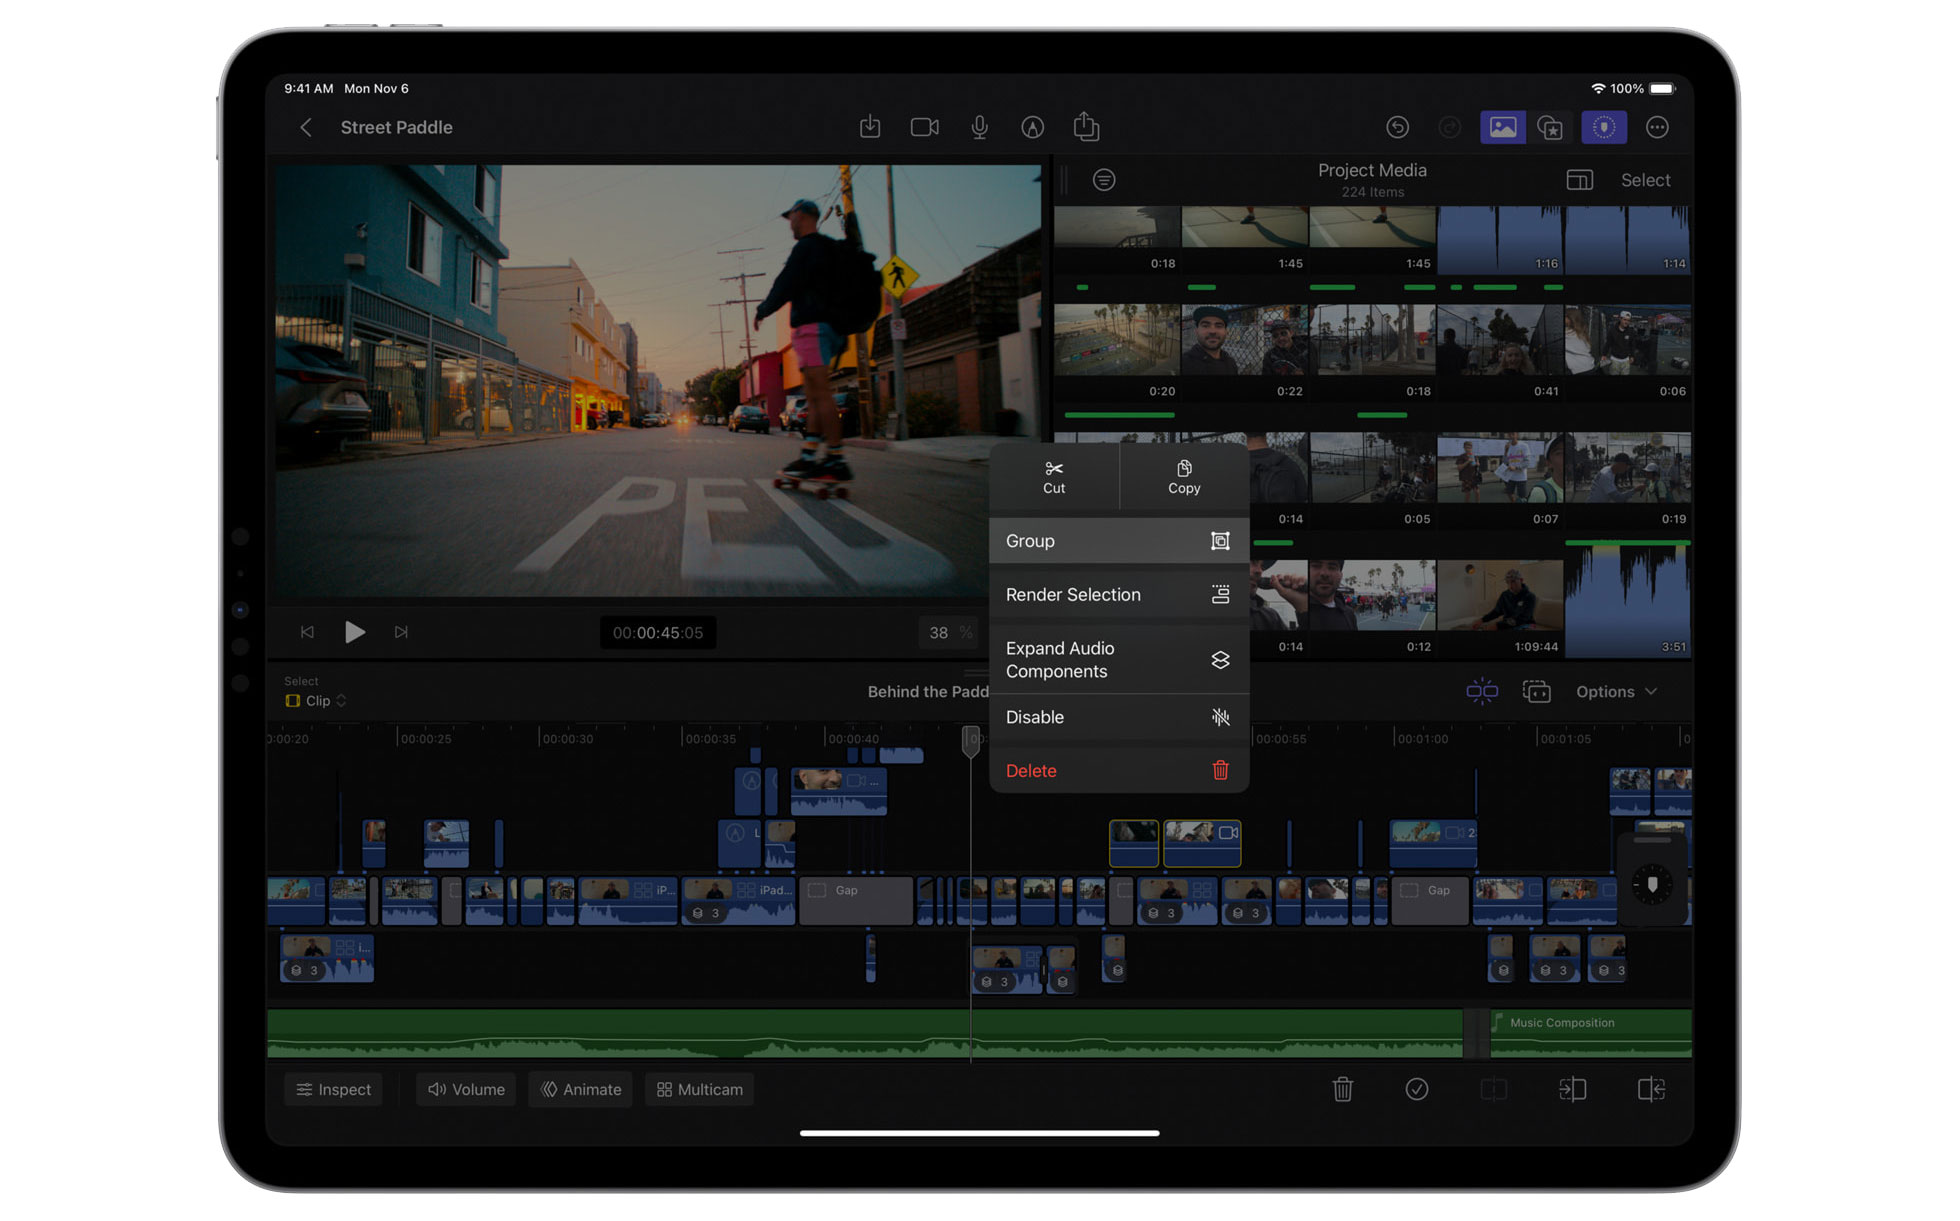This screenshot has width=1960, height=1221.
Task: Tap the undo arrow icon
Action: pos(1397,127)
